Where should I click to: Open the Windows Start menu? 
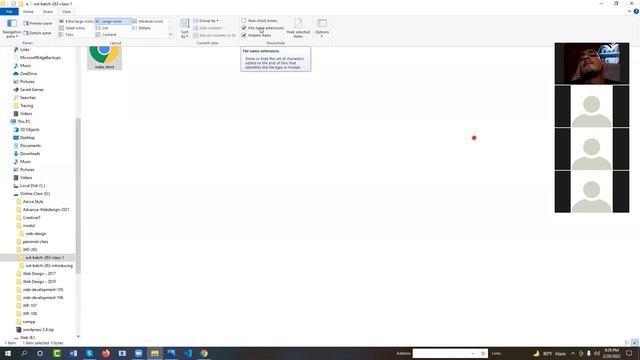(x=8, y=353)
